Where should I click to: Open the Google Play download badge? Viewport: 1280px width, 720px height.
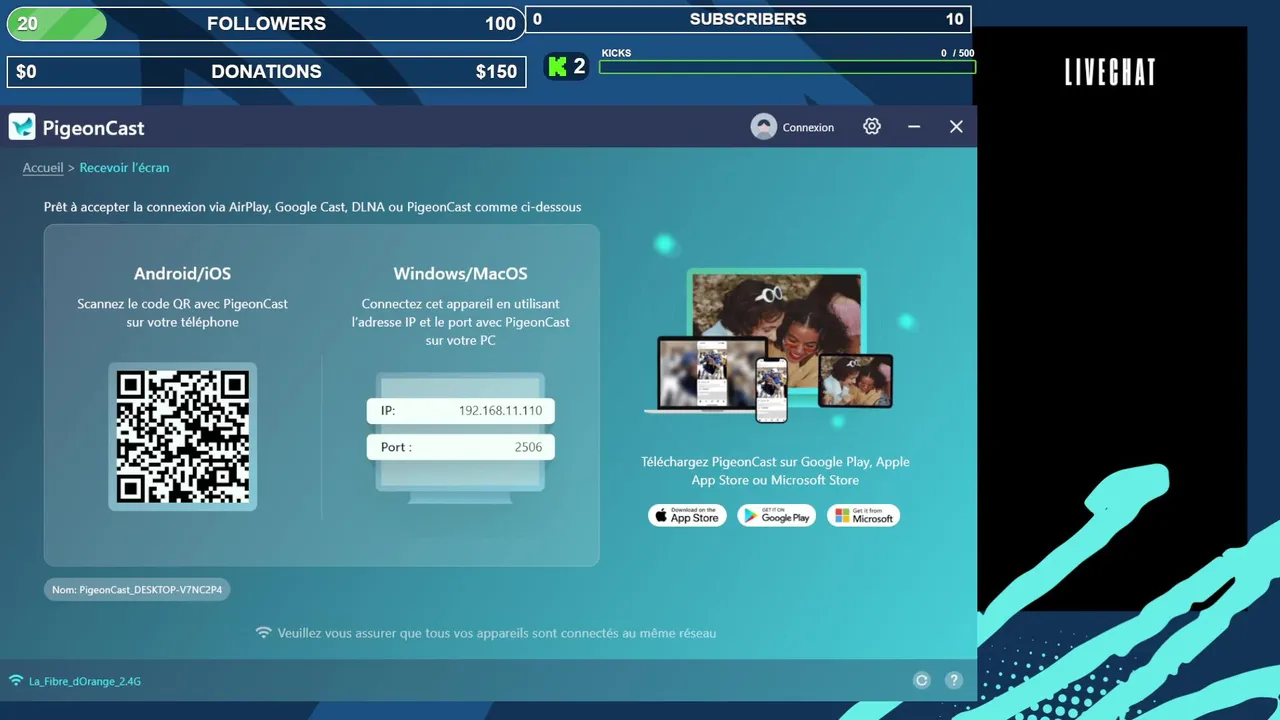(x=777, y=515)
